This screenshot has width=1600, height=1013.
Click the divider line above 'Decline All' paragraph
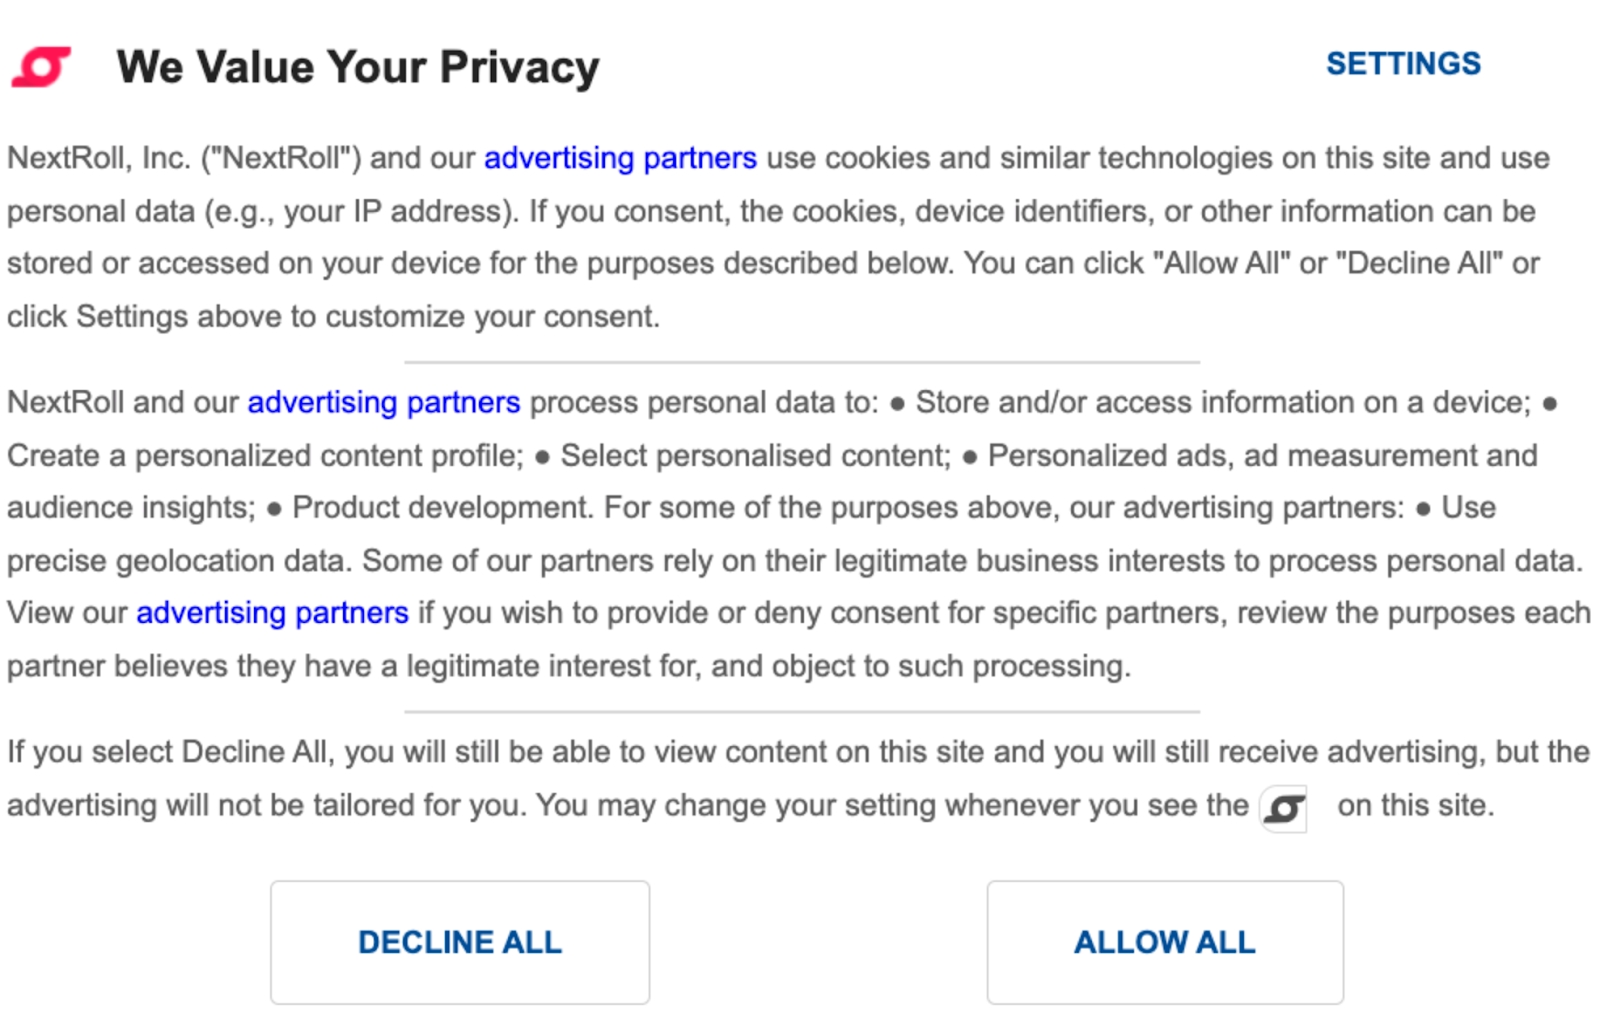pyautogui.click(x=801, y=712)
